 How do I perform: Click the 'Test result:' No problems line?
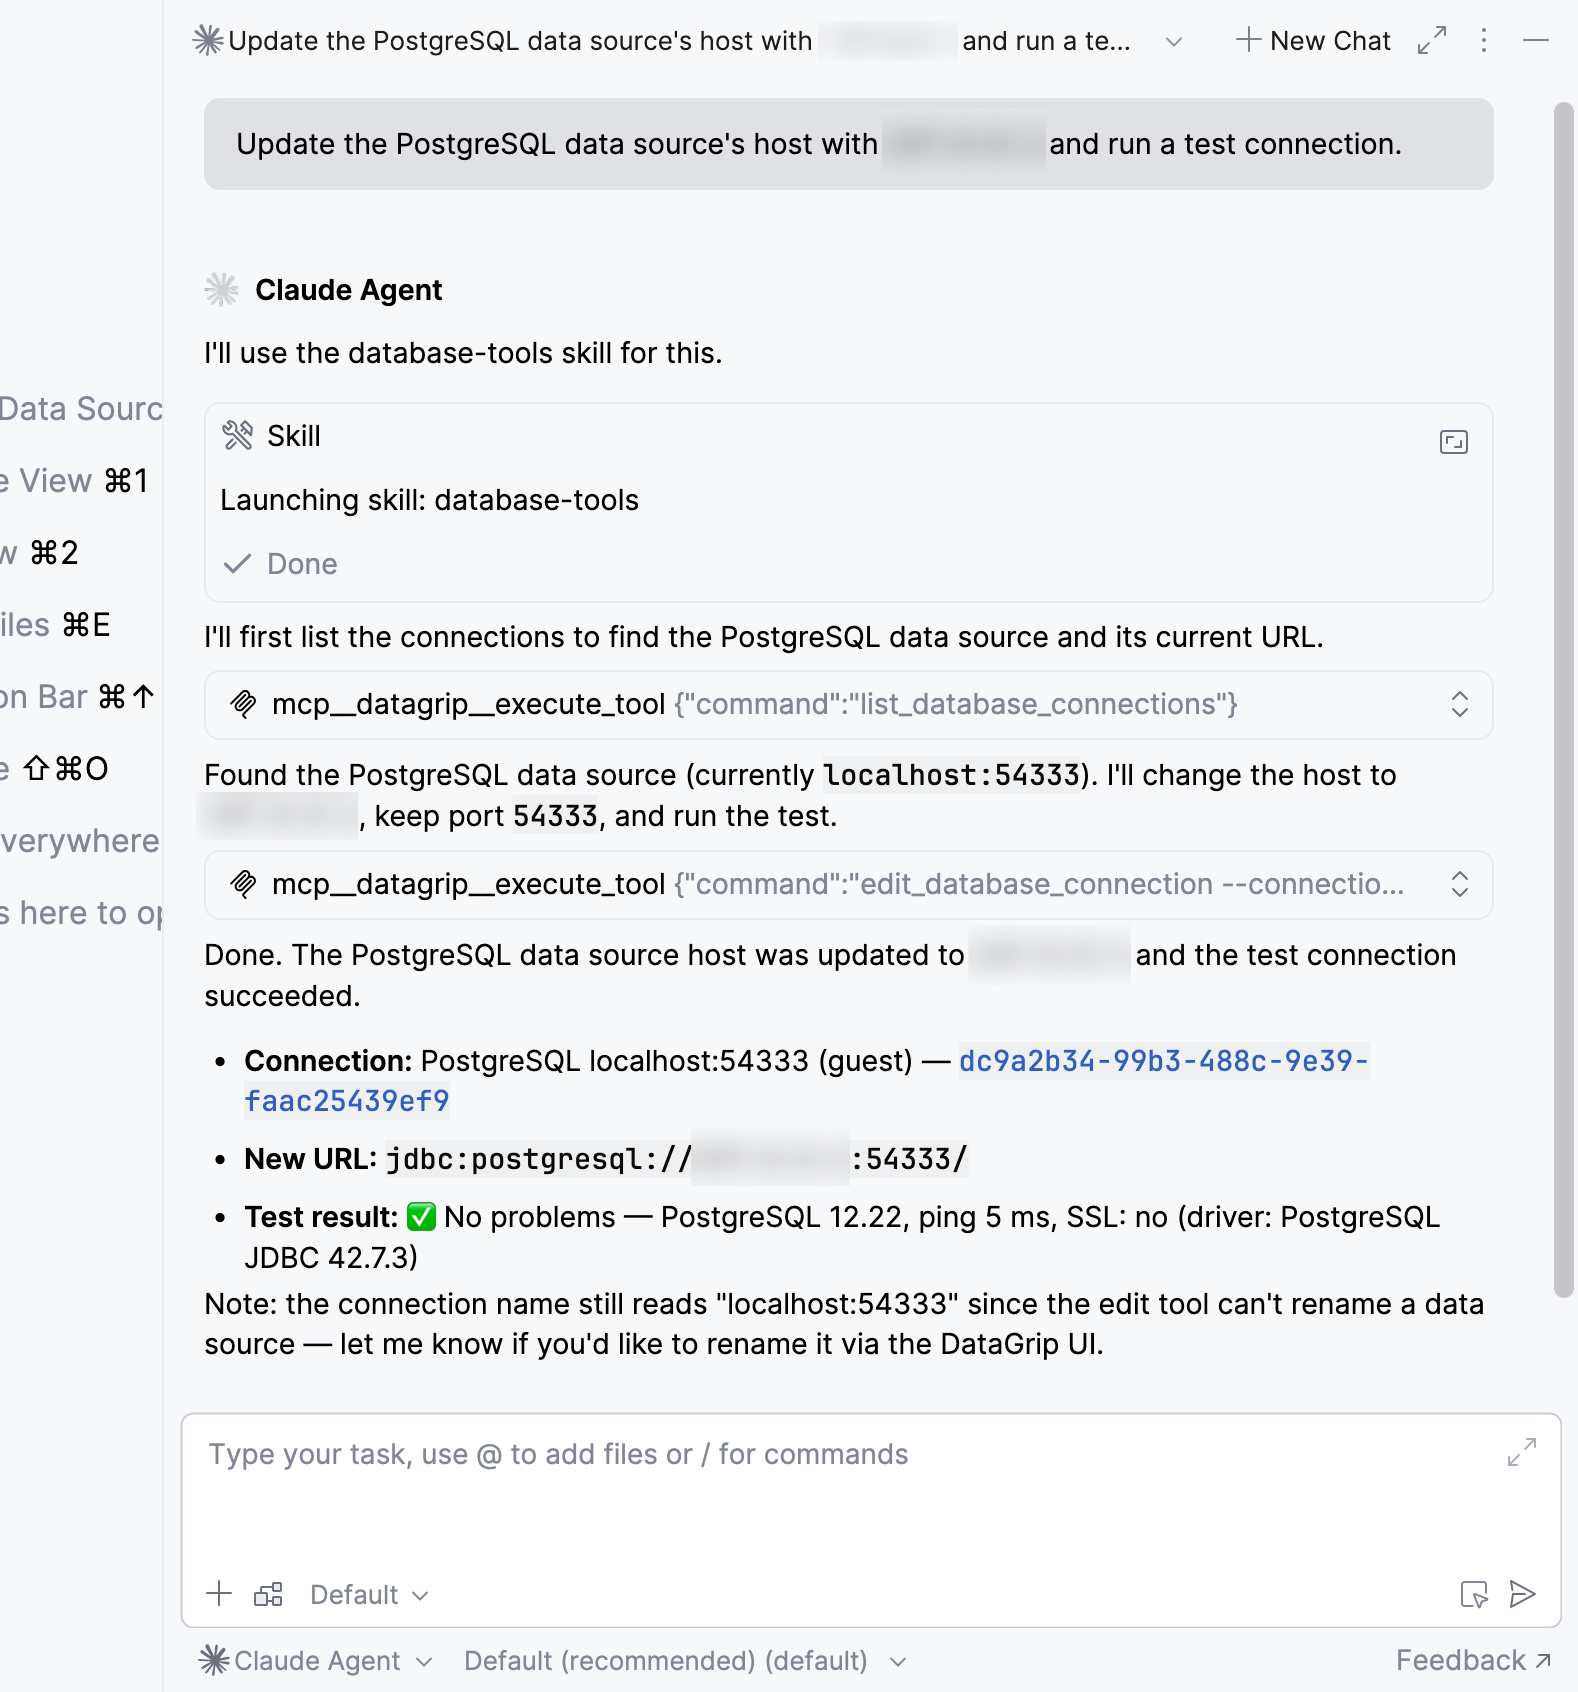pyautogui.click(x=842, y=1237)
